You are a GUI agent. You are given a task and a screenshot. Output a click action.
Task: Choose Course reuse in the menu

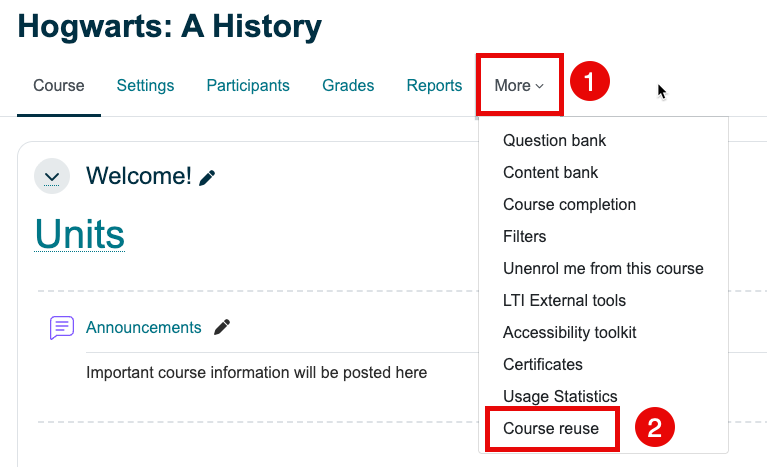[x=551, y=429]
